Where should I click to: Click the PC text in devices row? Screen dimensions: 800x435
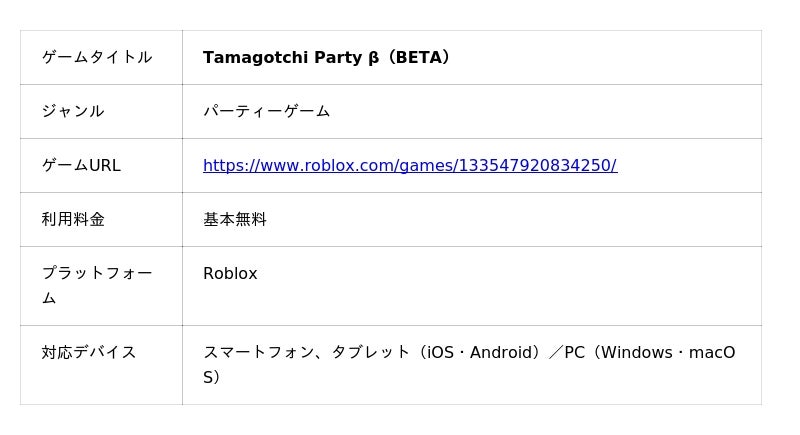(x=574, y=353)
